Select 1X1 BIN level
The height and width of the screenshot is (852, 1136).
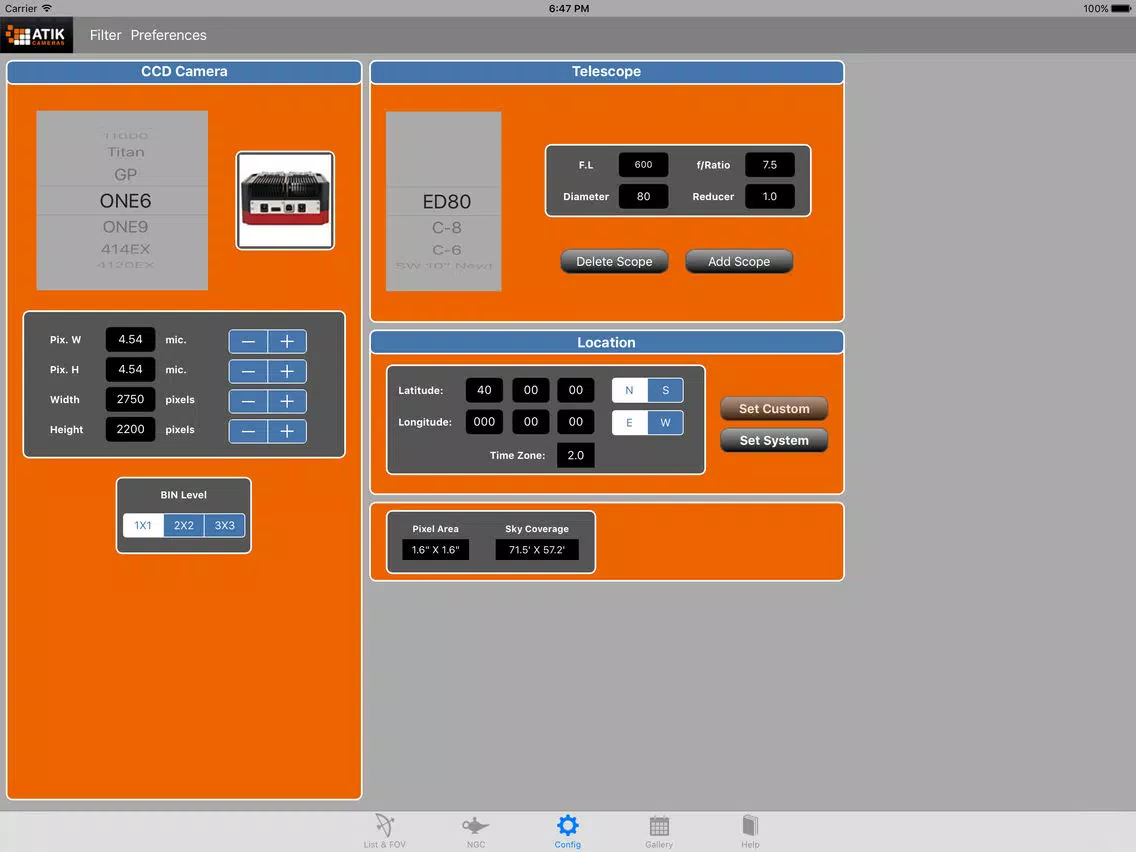coord(143,525)
